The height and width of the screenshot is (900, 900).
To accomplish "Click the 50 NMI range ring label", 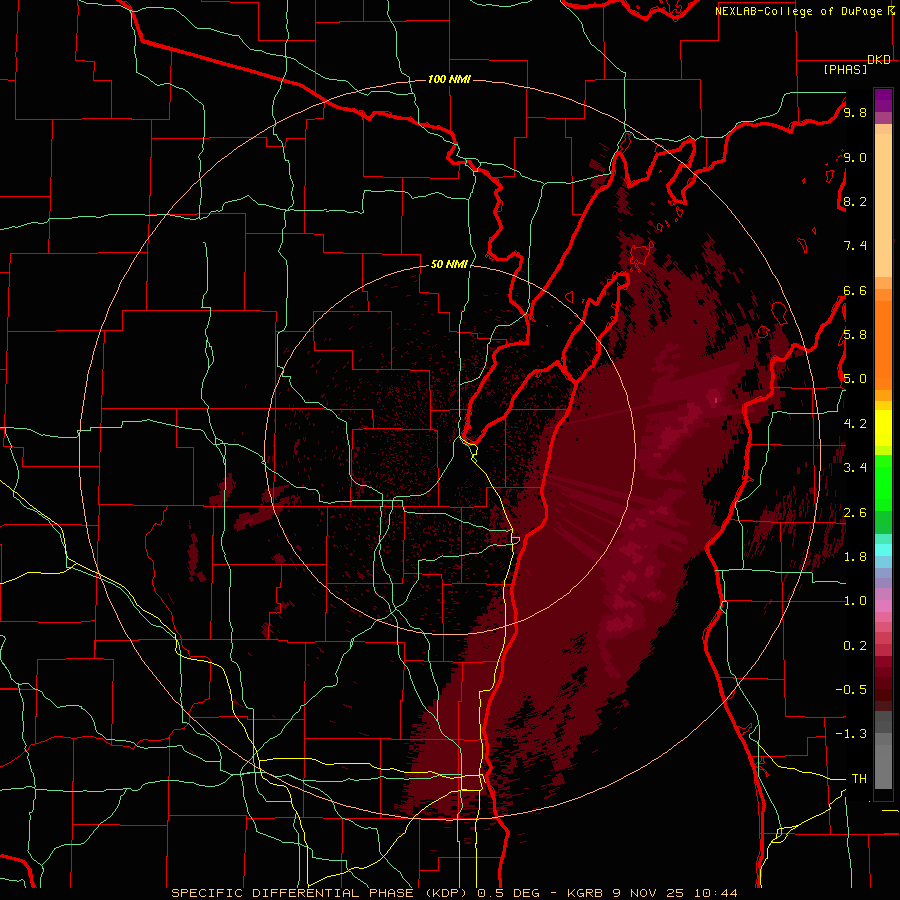I will [x=449, y=264].
